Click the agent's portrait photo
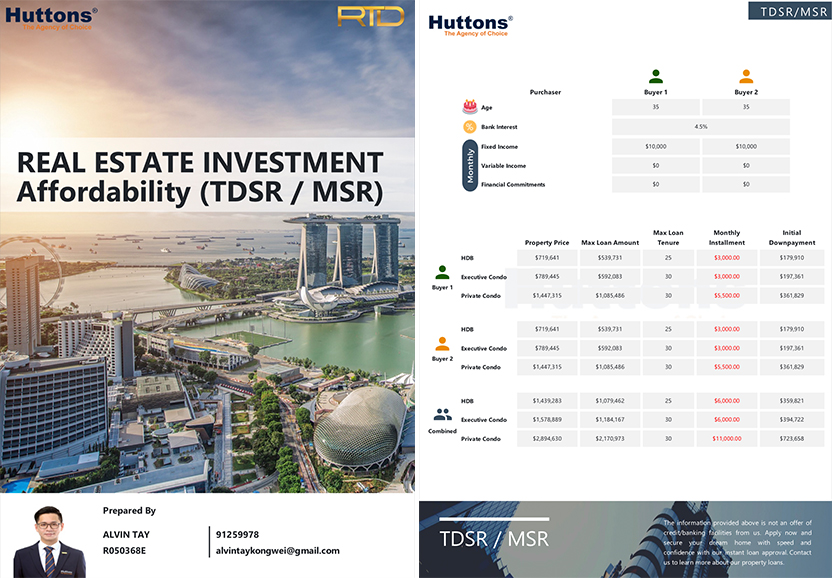The height and width of the screenshot is (578, 832). pos(49,542)
